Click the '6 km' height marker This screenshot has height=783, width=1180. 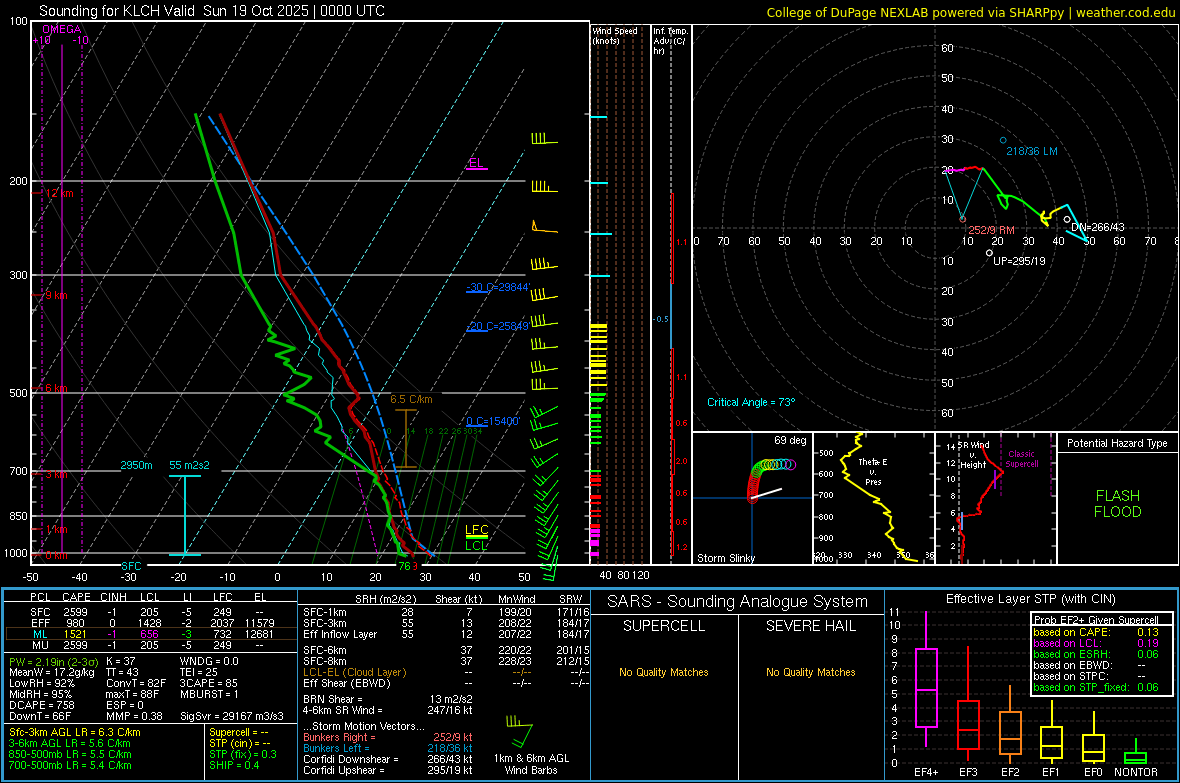click(56, 388)
